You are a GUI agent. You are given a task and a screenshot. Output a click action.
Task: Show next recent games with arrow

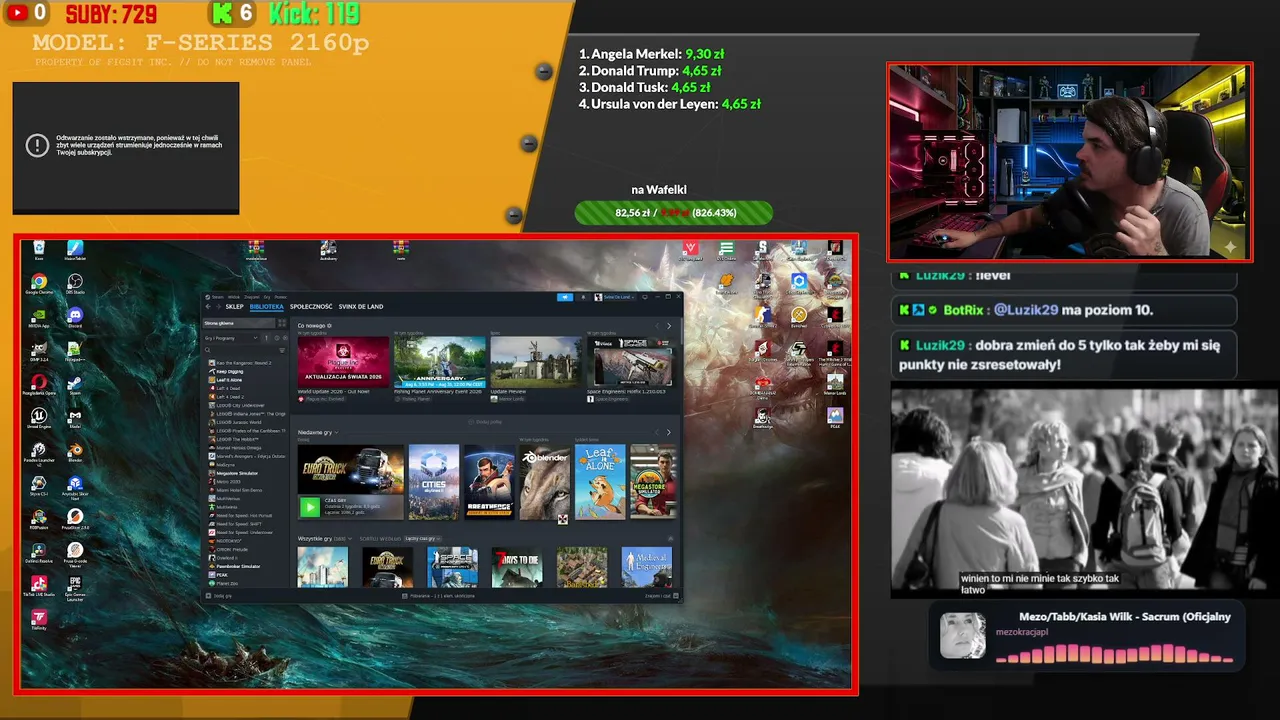(669, 432)
